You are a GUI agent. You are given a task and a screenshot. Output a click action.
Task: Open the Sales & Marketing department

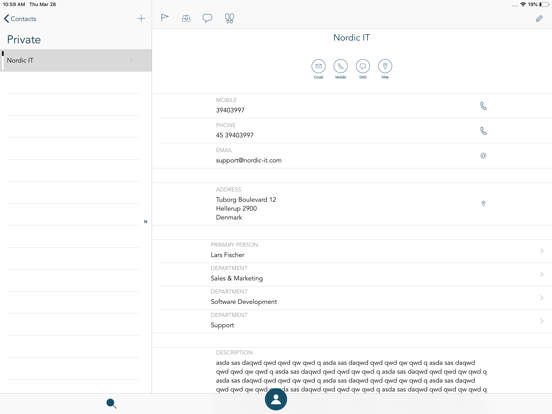click(352, 275)
